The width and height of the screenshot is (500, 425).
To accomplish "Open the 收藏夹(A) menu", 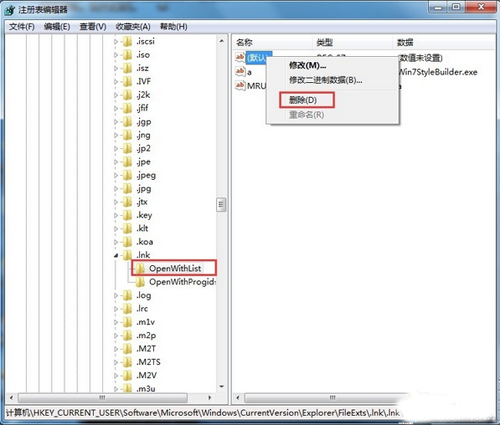I will point(133,26).
